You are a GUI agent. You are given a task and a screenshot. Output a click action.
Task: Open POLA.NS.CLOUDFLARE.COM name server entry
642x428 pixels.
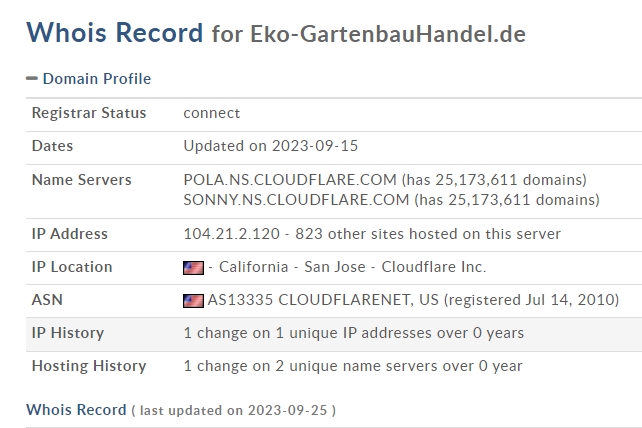pos(290,180)
